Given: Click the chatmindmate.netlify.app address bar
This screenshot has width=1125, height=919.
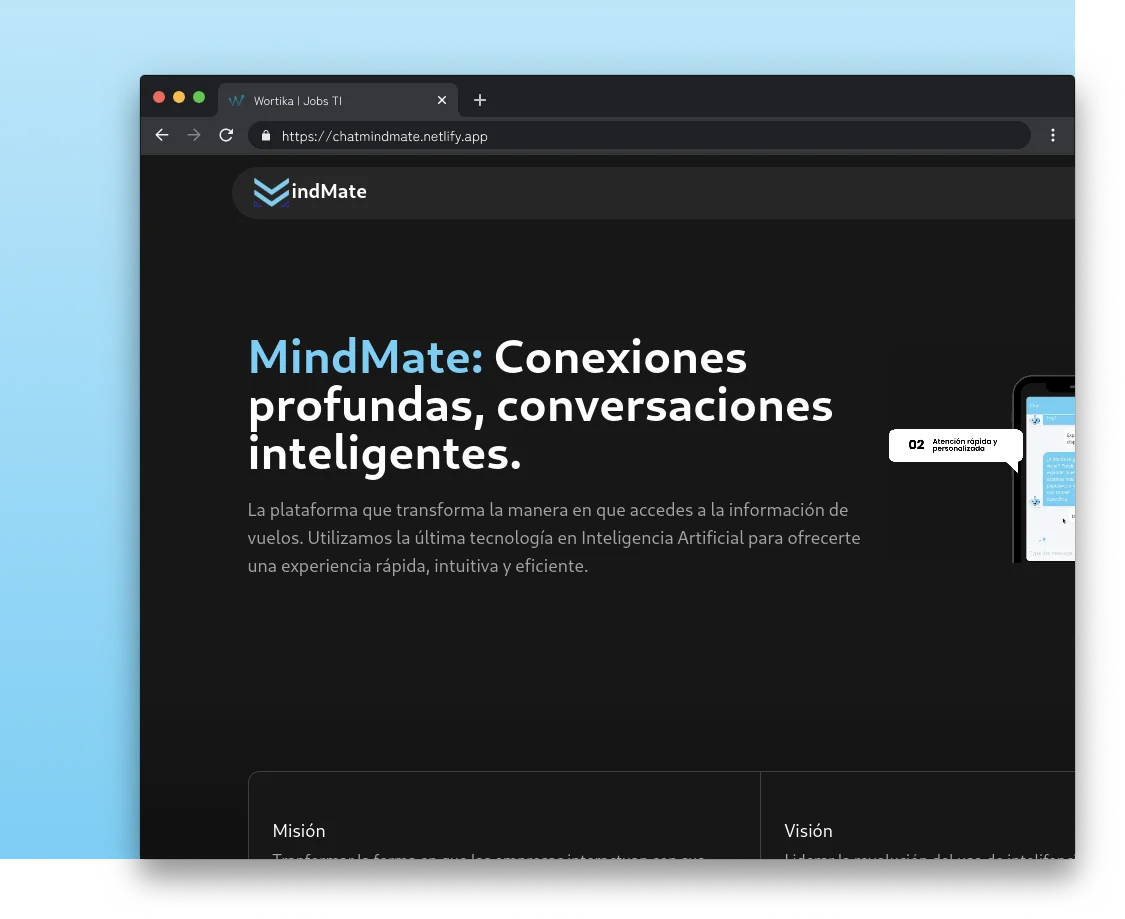Looking at the screenshot, I should click(x=640, y=136).
